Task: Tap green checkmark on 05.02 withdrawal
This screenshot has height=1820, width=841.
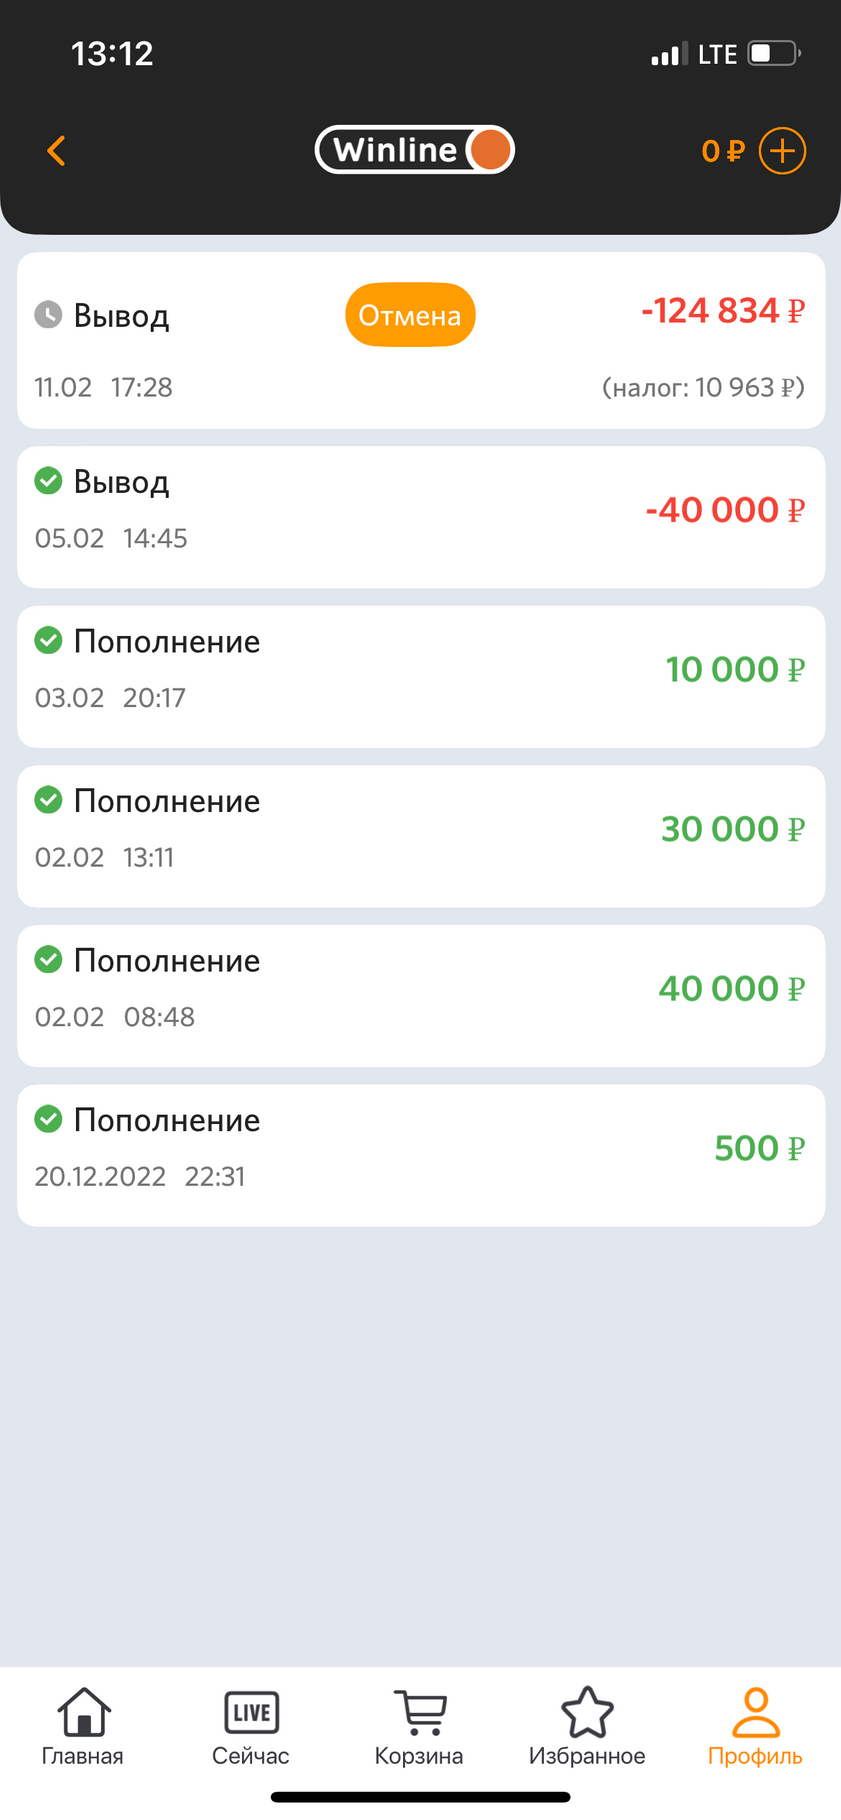Action: click(48, 481)
